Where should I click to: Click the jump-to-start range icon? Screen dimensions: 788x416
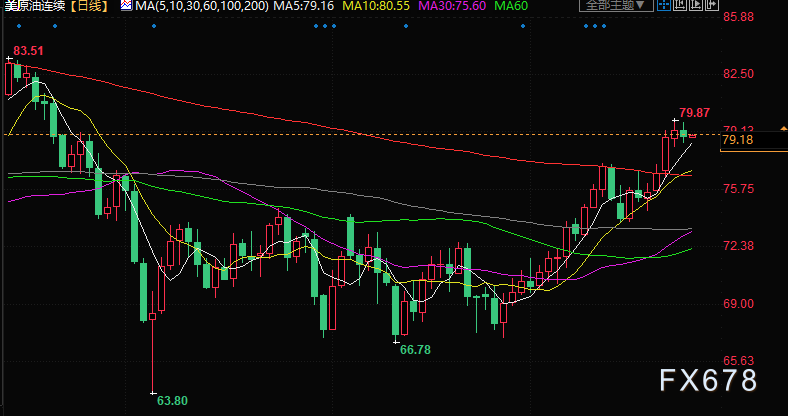point(680,5)
